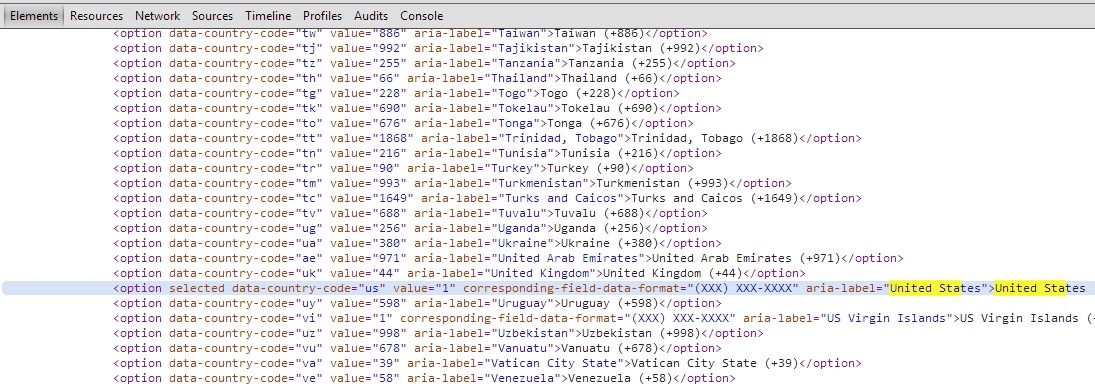Viewport: 1095px width, 391px height.
Task: Select the United Arab Emirates option node
Action: coord(508,258)
